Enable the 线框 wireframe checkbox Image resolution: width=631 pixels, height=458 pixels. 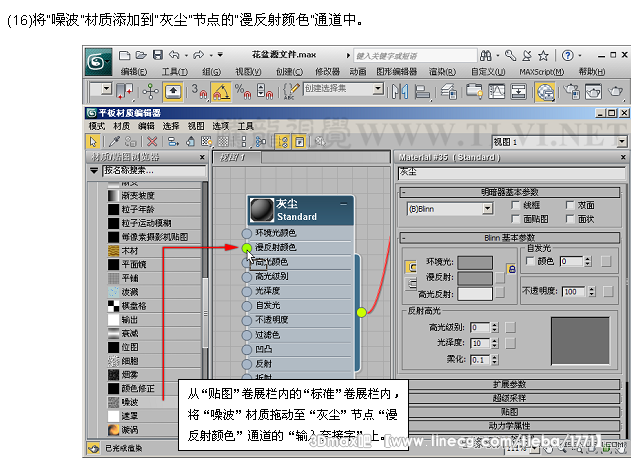(x=515, y=205)
